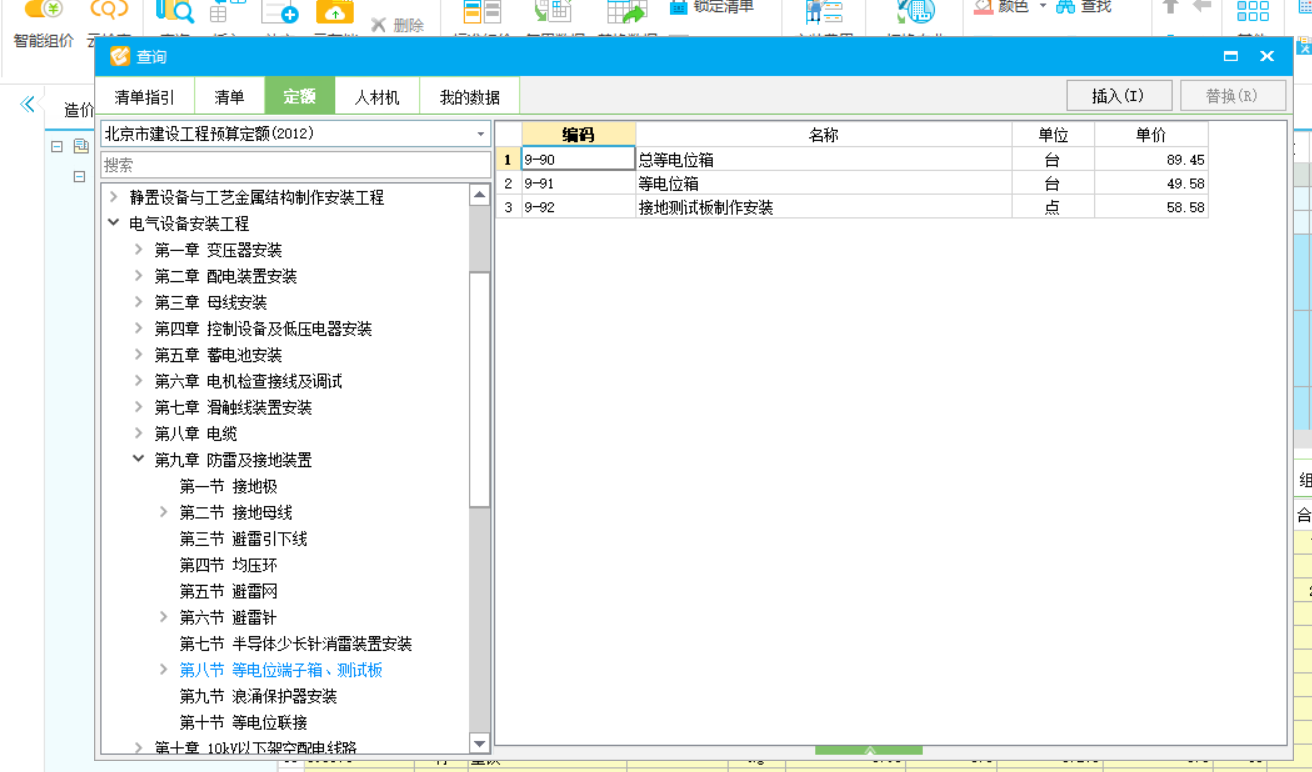Click the 单位 column header
The height and width of the screenshot is (772, 1312).
coord(1053,135)
